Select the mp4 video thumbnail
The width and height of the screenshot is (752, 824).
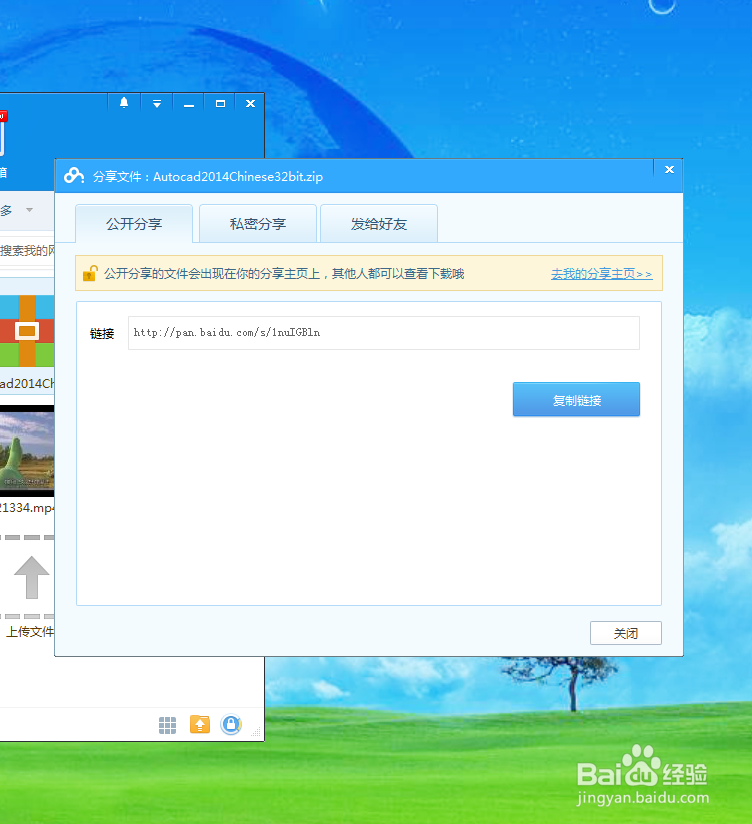click(x=27, y=451)
